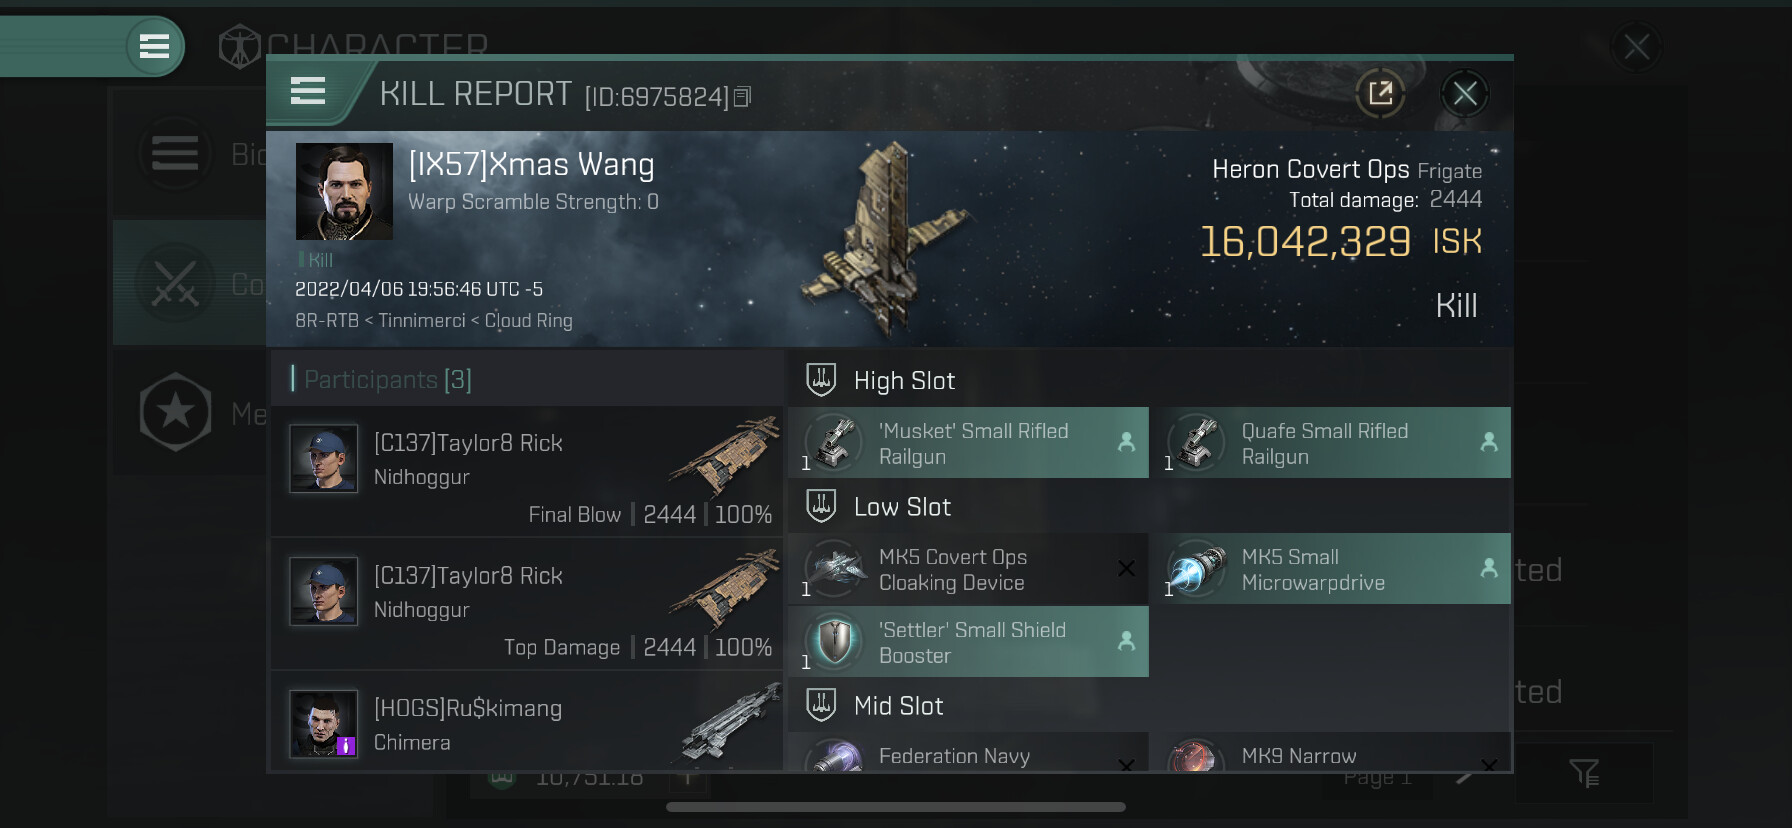Screen dimensions: 1792x828
Task: Click the Heron Covert Ops ship image
Action: [880, 240]
